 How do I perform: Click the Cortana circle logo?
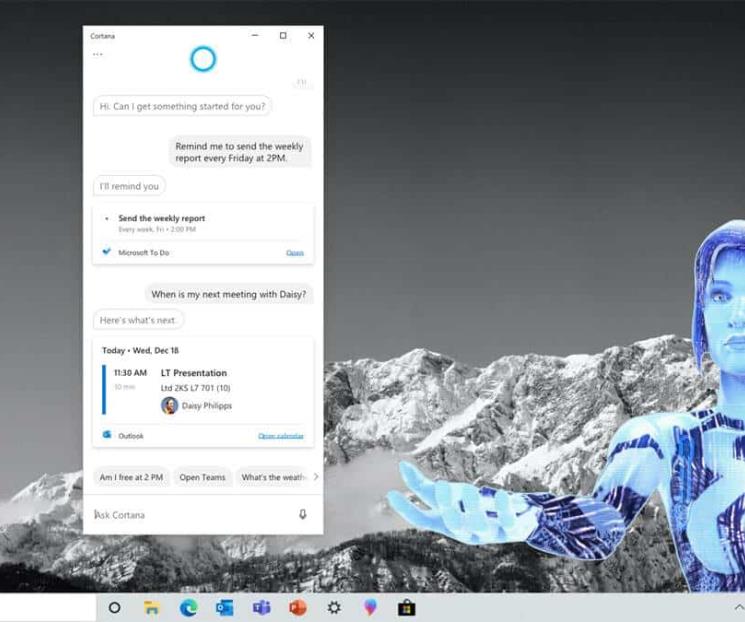pyautogui.click(x=203, y=59)
